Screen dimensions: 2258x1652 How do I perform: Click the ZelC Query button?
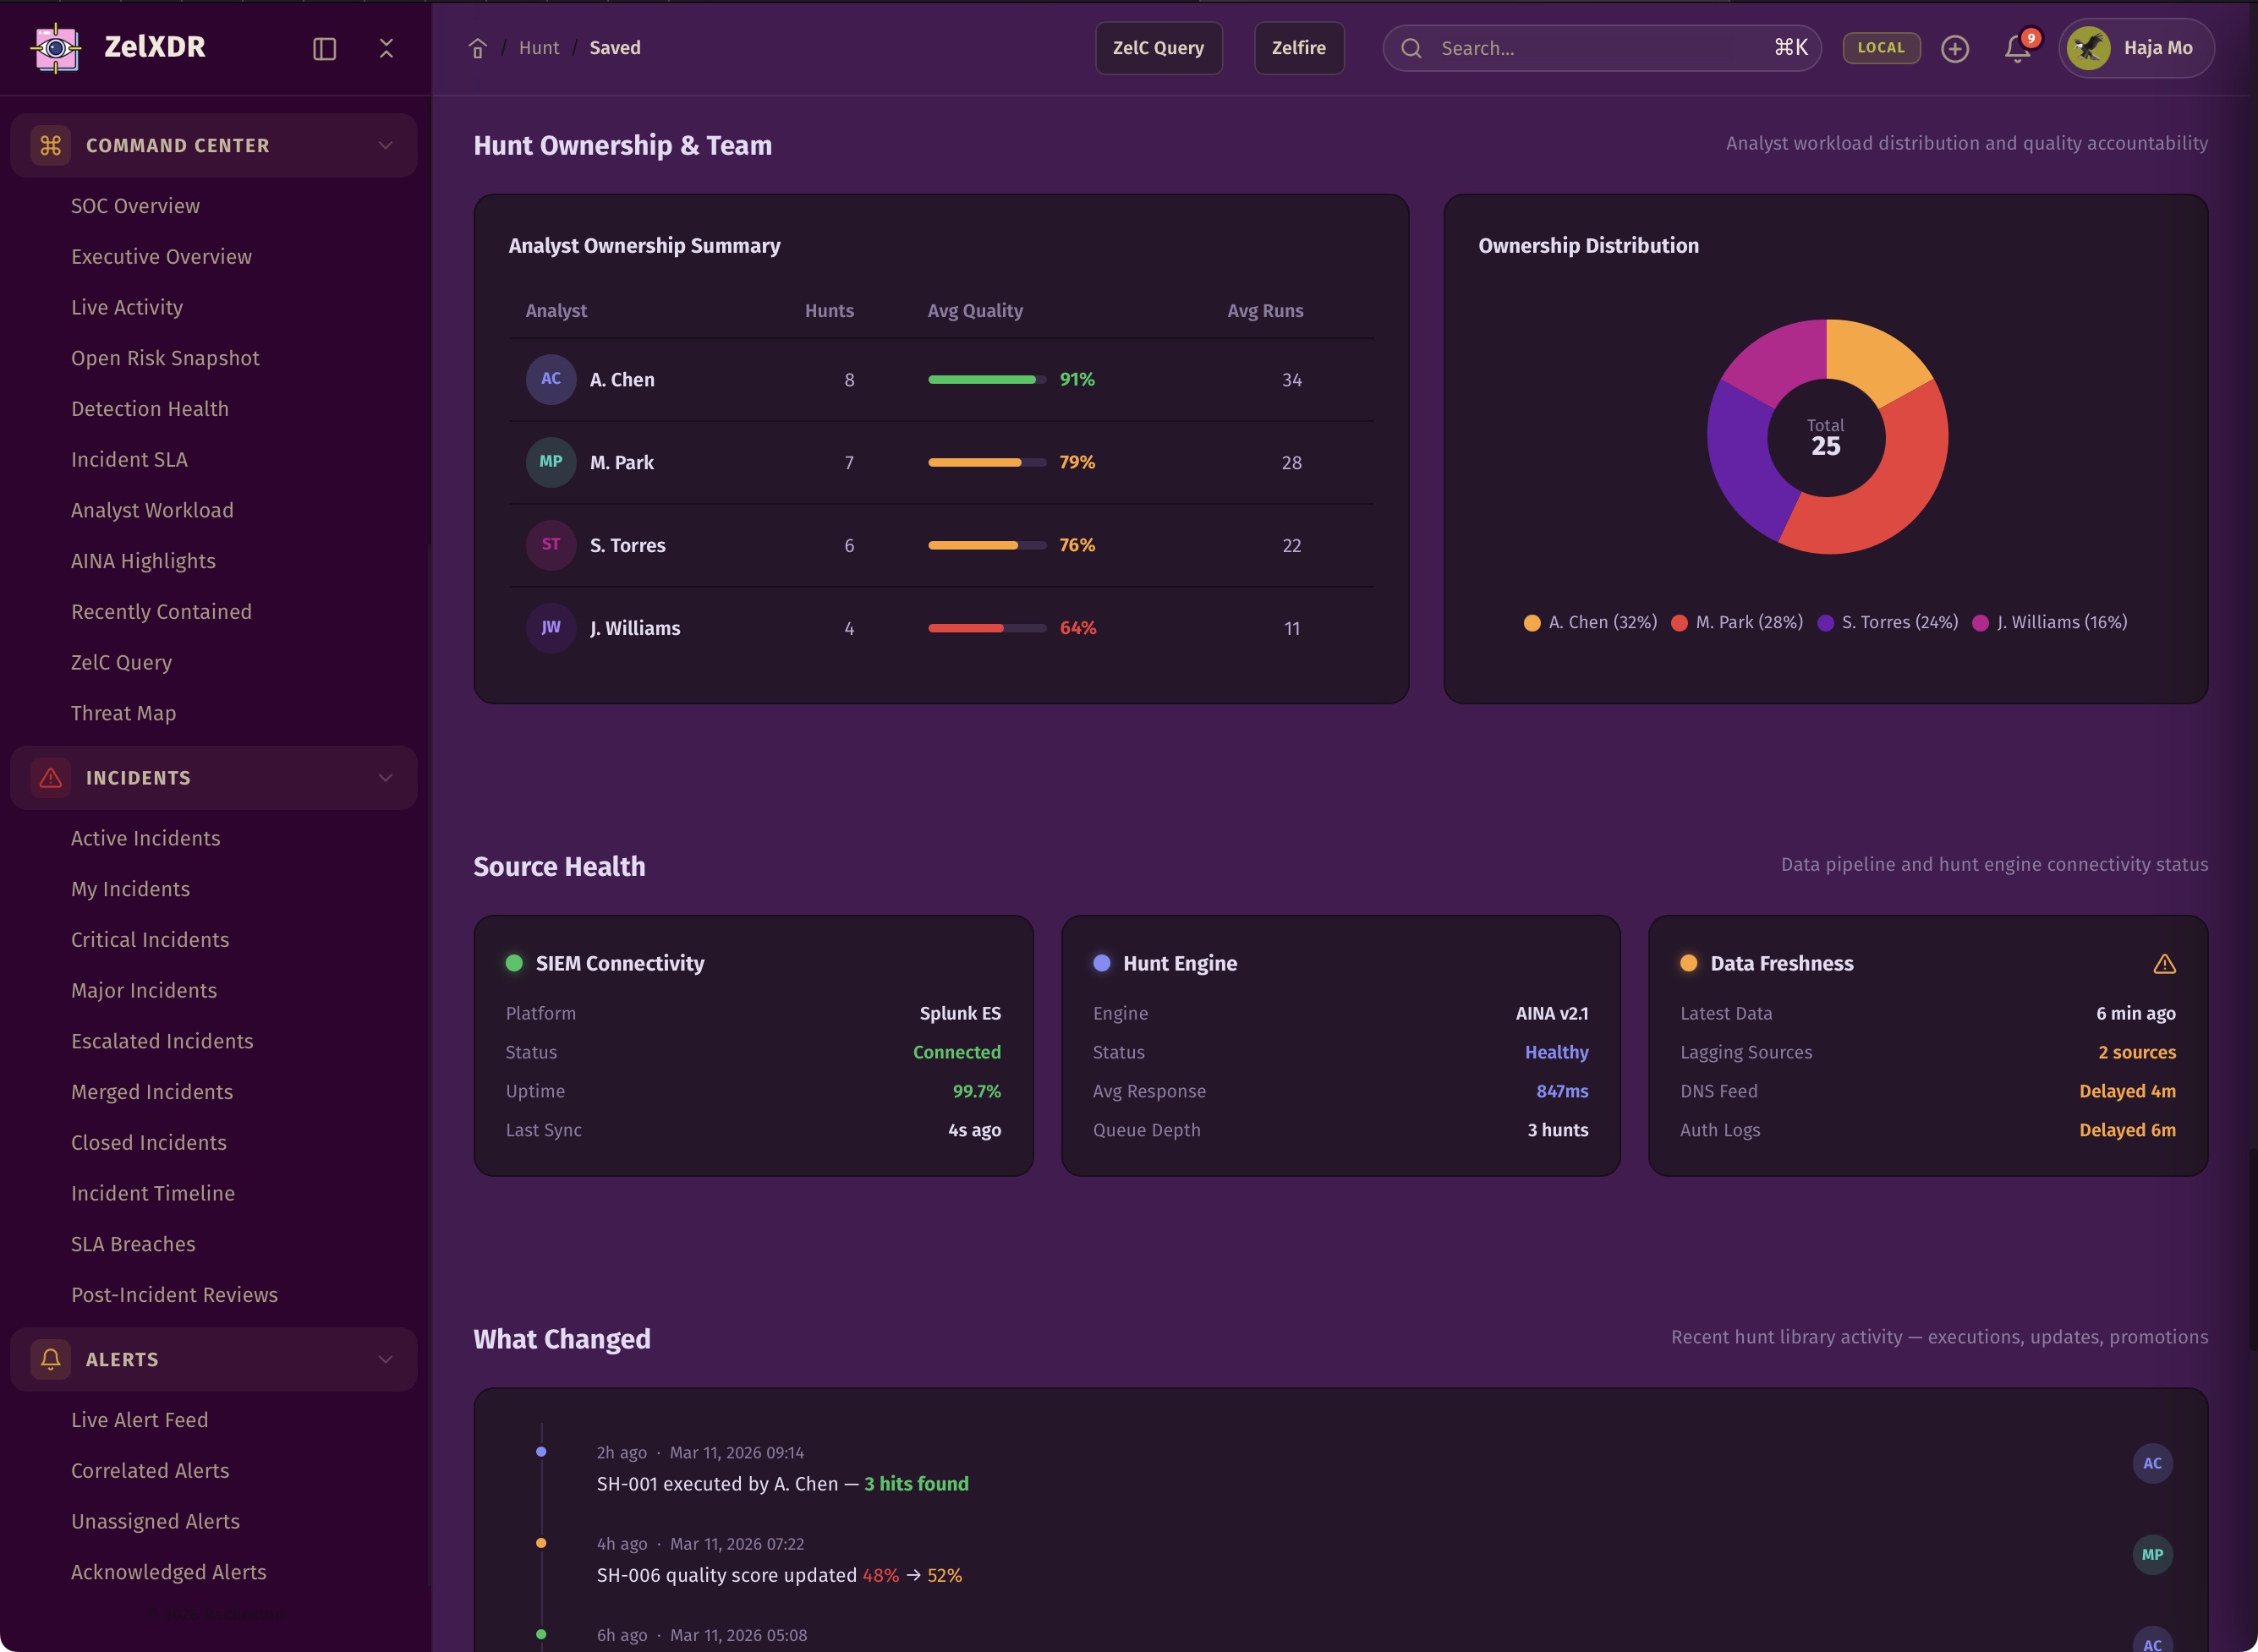pos(1158,48)
